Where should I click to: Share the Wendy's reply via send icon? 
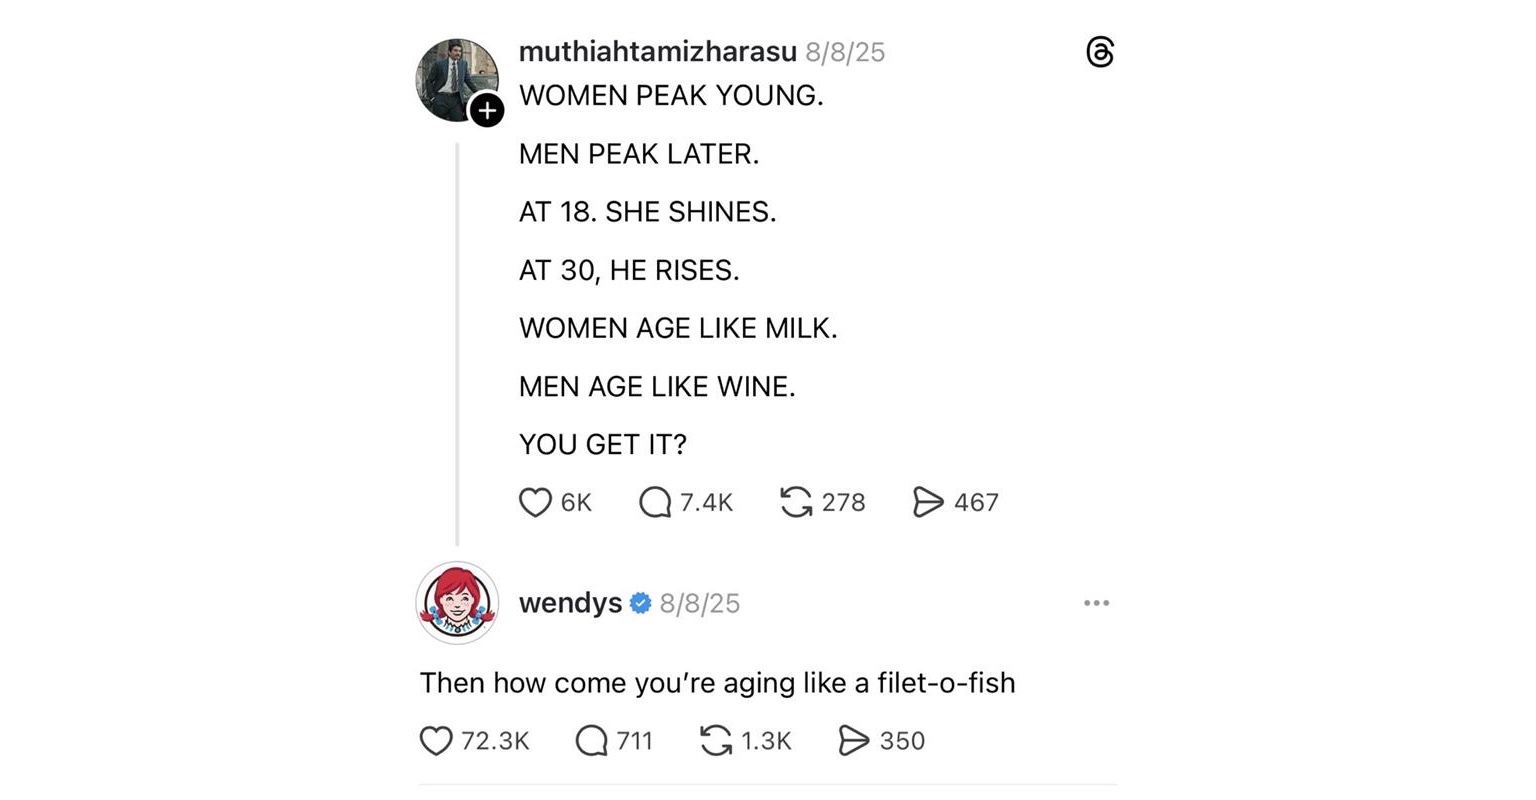[x=853, y=741]
